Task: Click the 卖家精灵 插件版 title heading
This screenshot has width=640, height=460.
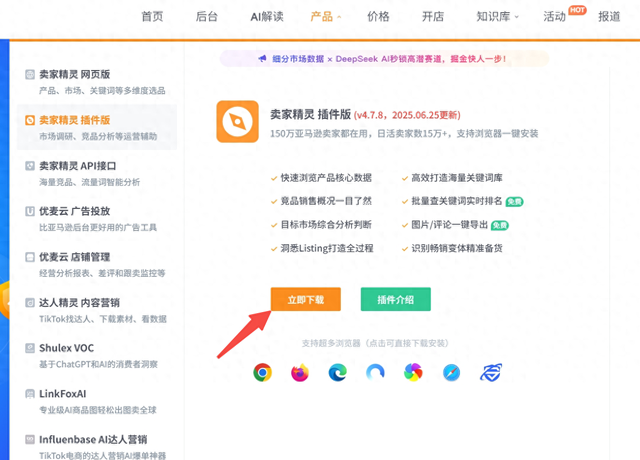Action: 311,115
